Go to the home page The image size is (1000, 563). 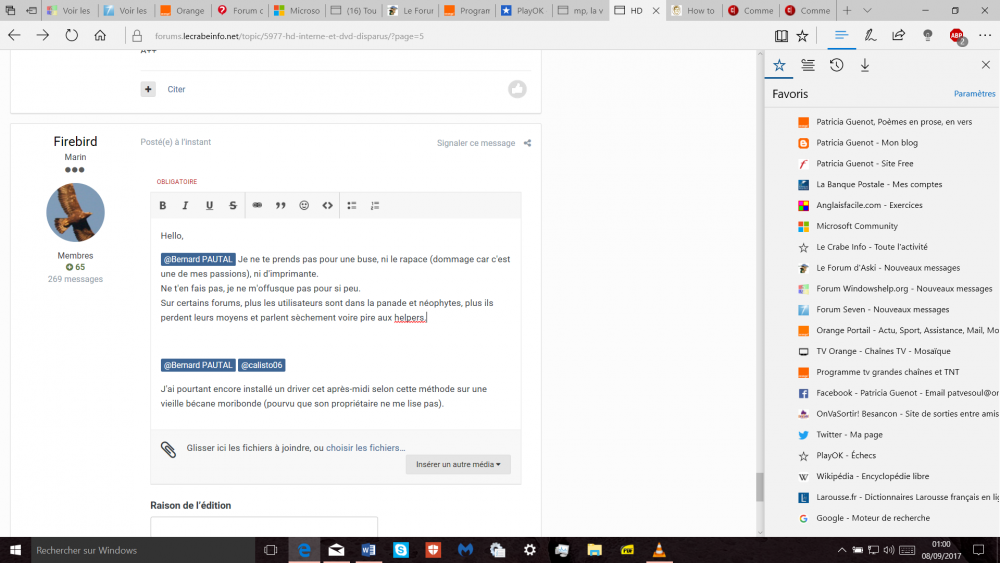[x=100, y=36]
